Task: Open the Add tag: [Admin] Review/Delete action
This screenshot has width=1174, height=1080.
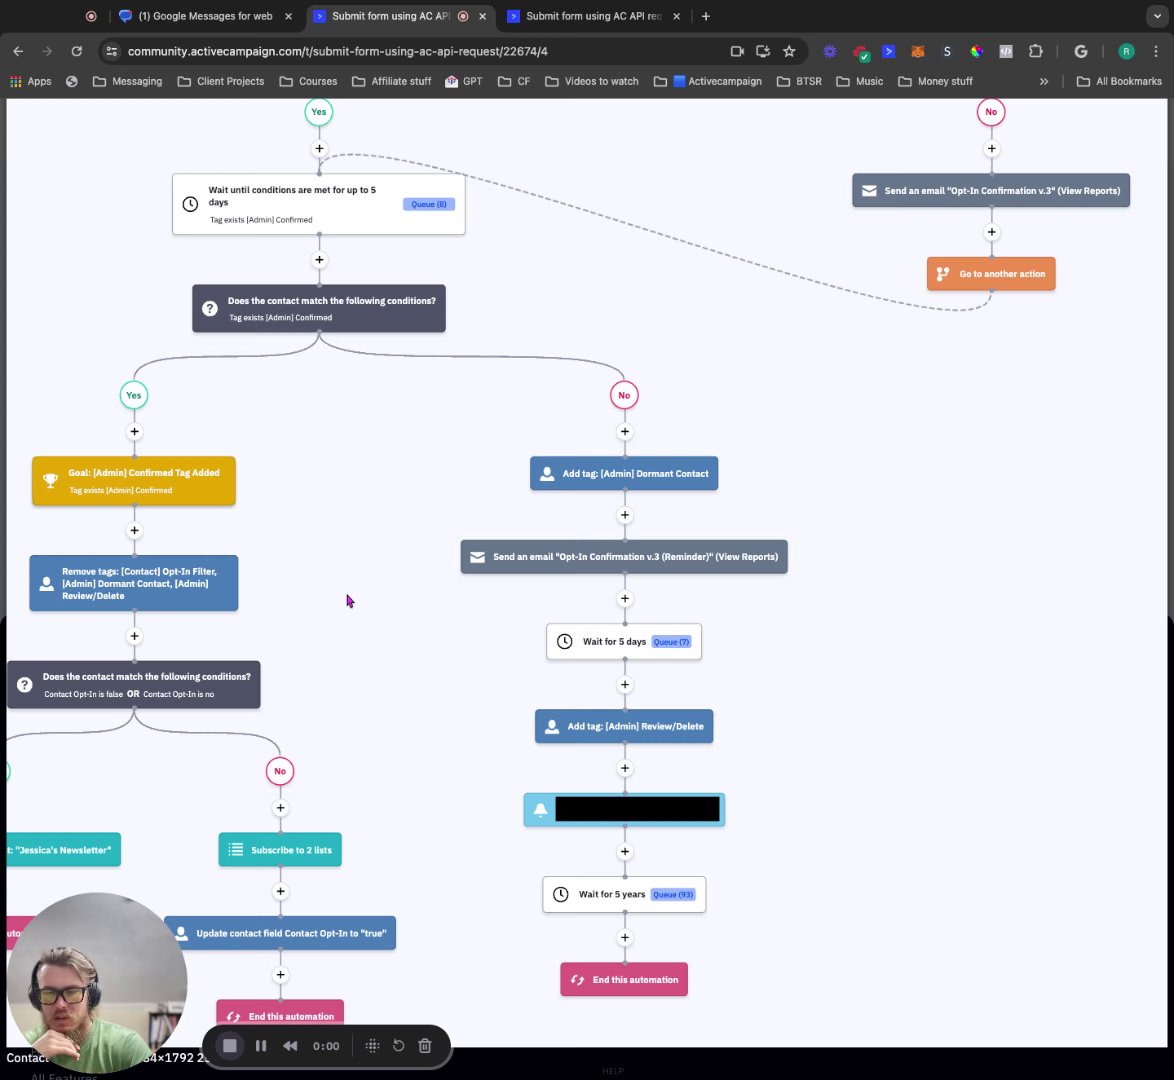Action: (x=624, y=726)
